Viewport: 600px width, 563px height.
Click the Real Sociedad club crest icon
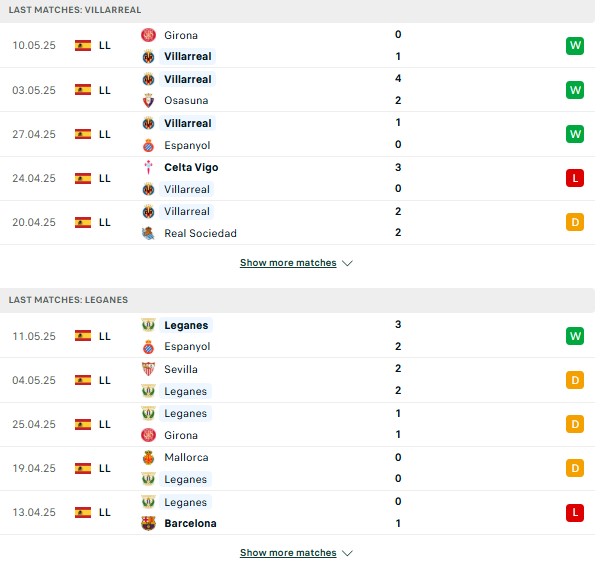(148, 233)
